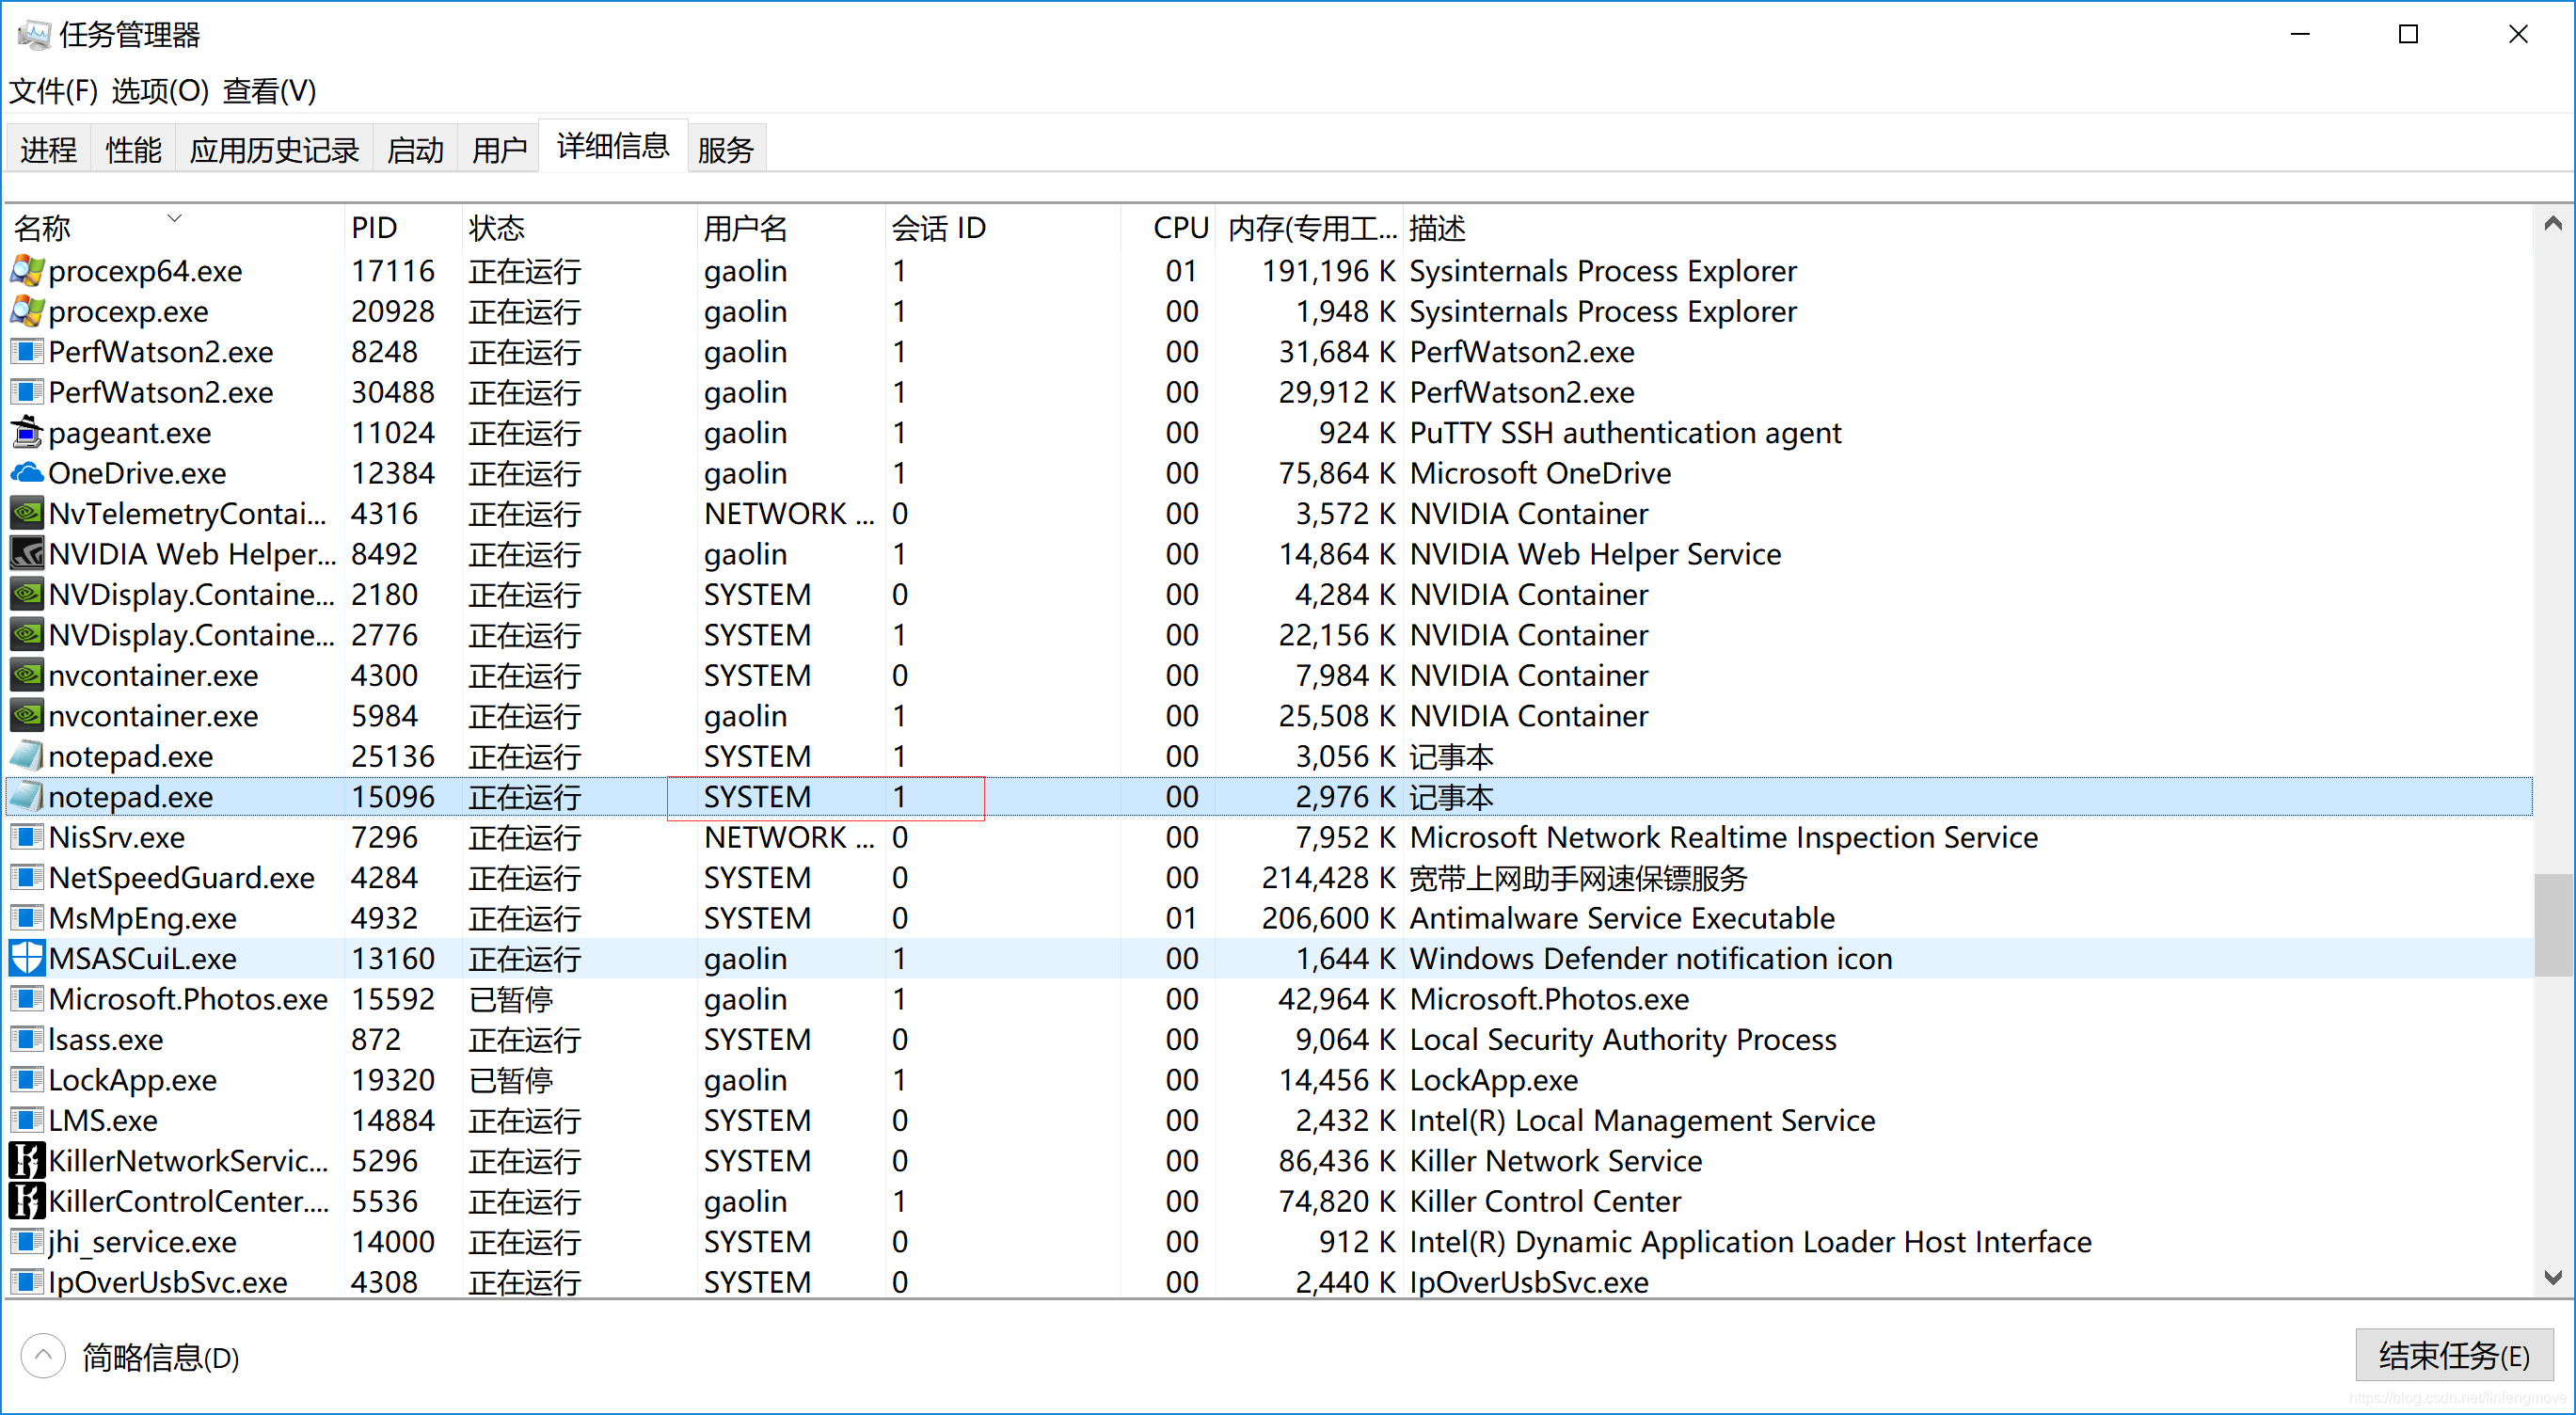Click the Task Manager title bar icon
This screenshot has height=1415, width=2576.
tap(33, 35)
